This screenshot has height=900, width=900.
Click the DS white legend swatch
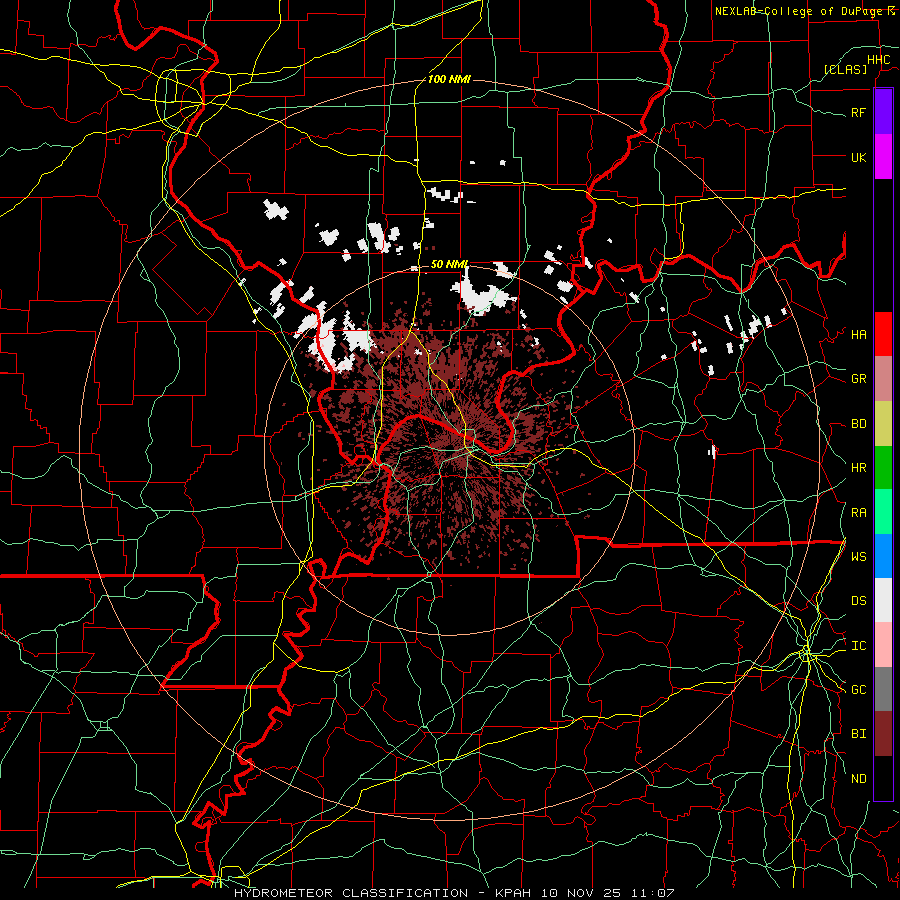pyautogui.click(x=883, y=600)
